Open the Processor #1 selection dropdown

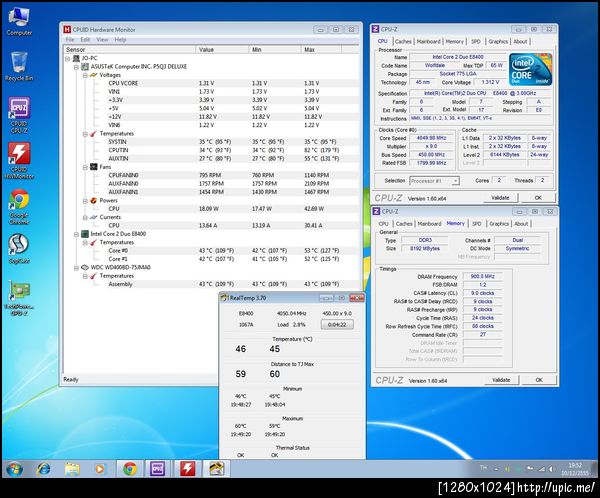coord(434,181)
